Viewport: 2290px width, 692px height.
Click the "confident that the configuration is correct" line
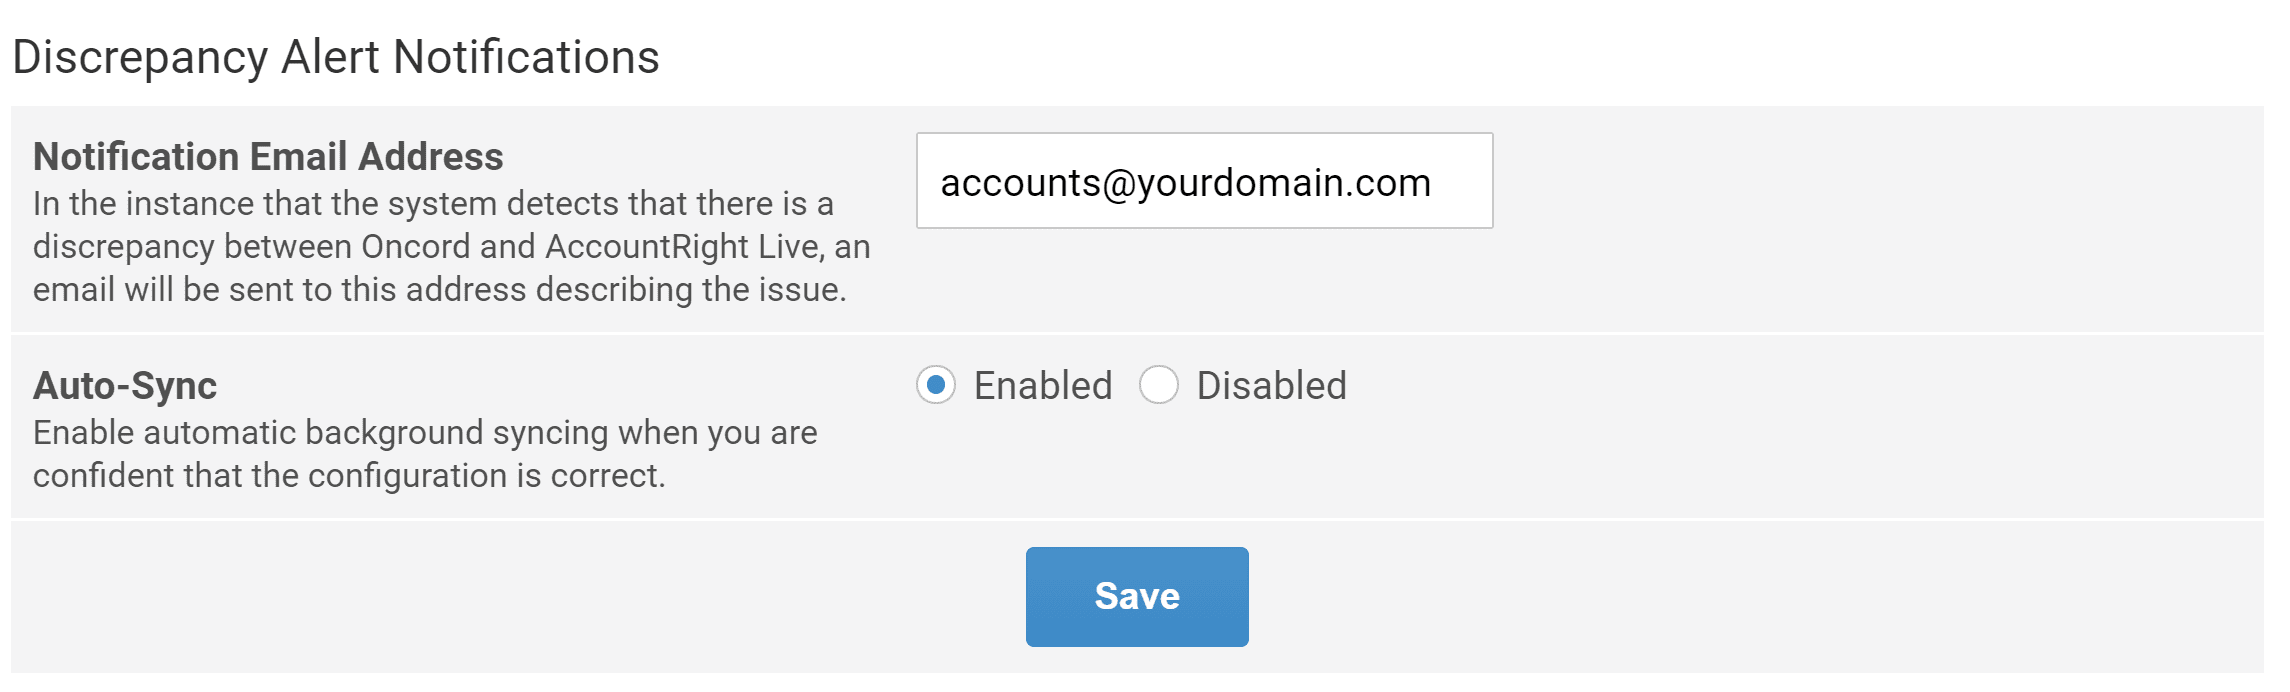tap(349, 476)
